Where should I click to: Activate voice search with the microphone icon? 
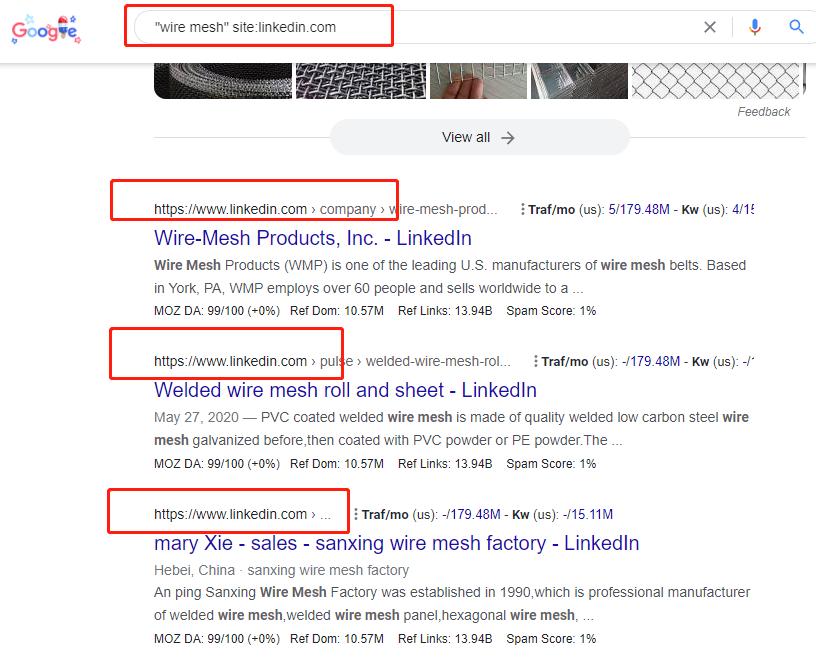click(756, 27)
